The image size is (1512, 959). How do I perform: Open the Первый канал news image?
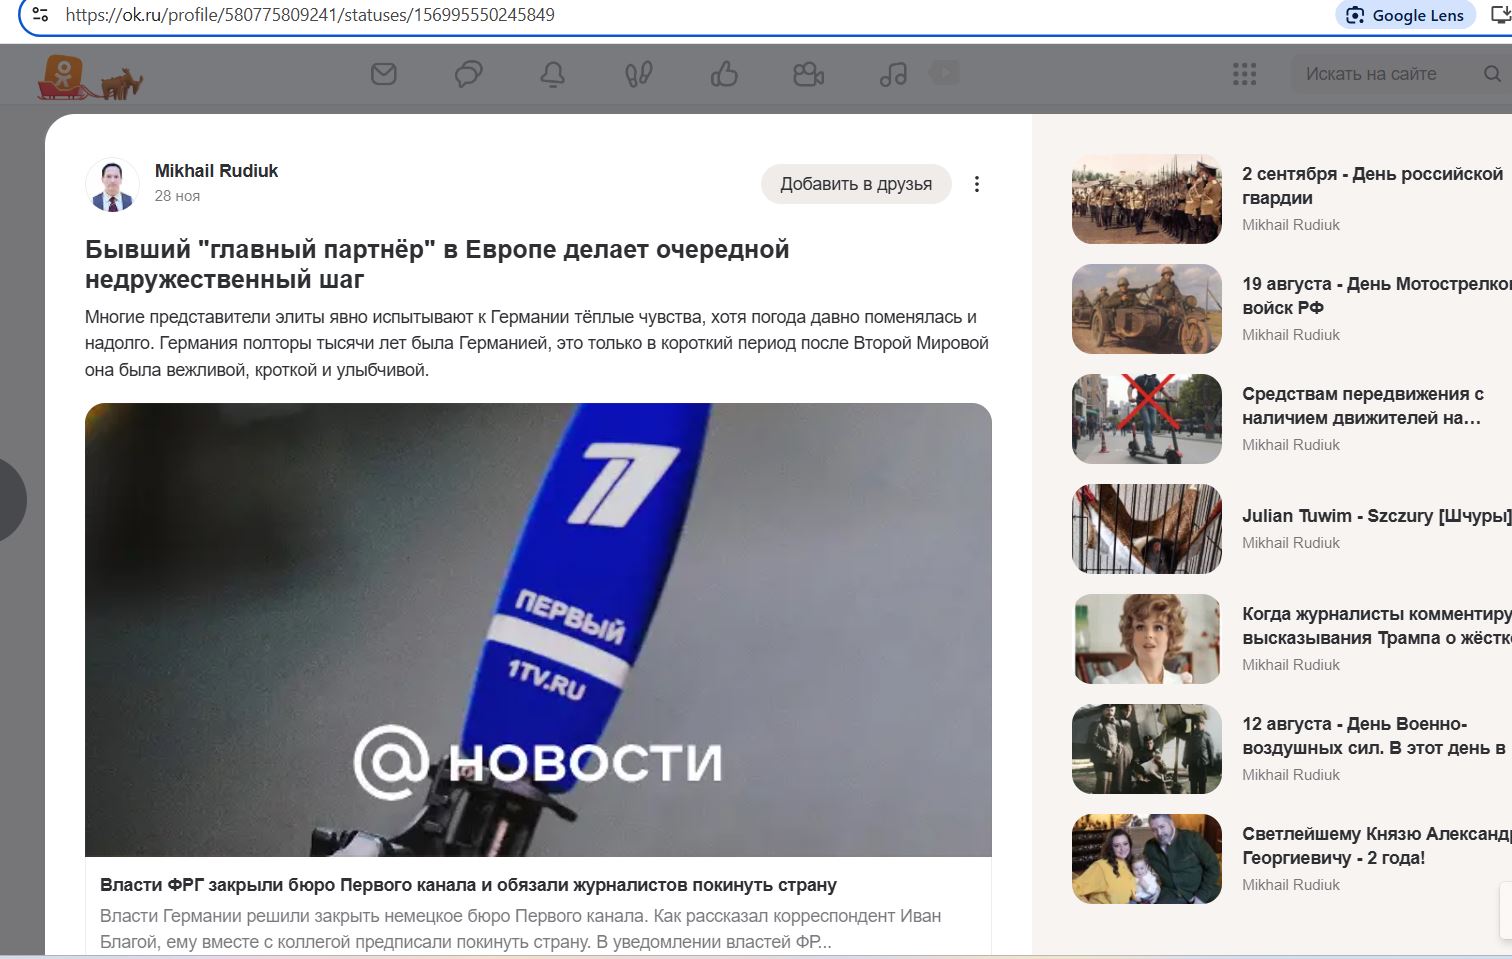pos(538,630)
